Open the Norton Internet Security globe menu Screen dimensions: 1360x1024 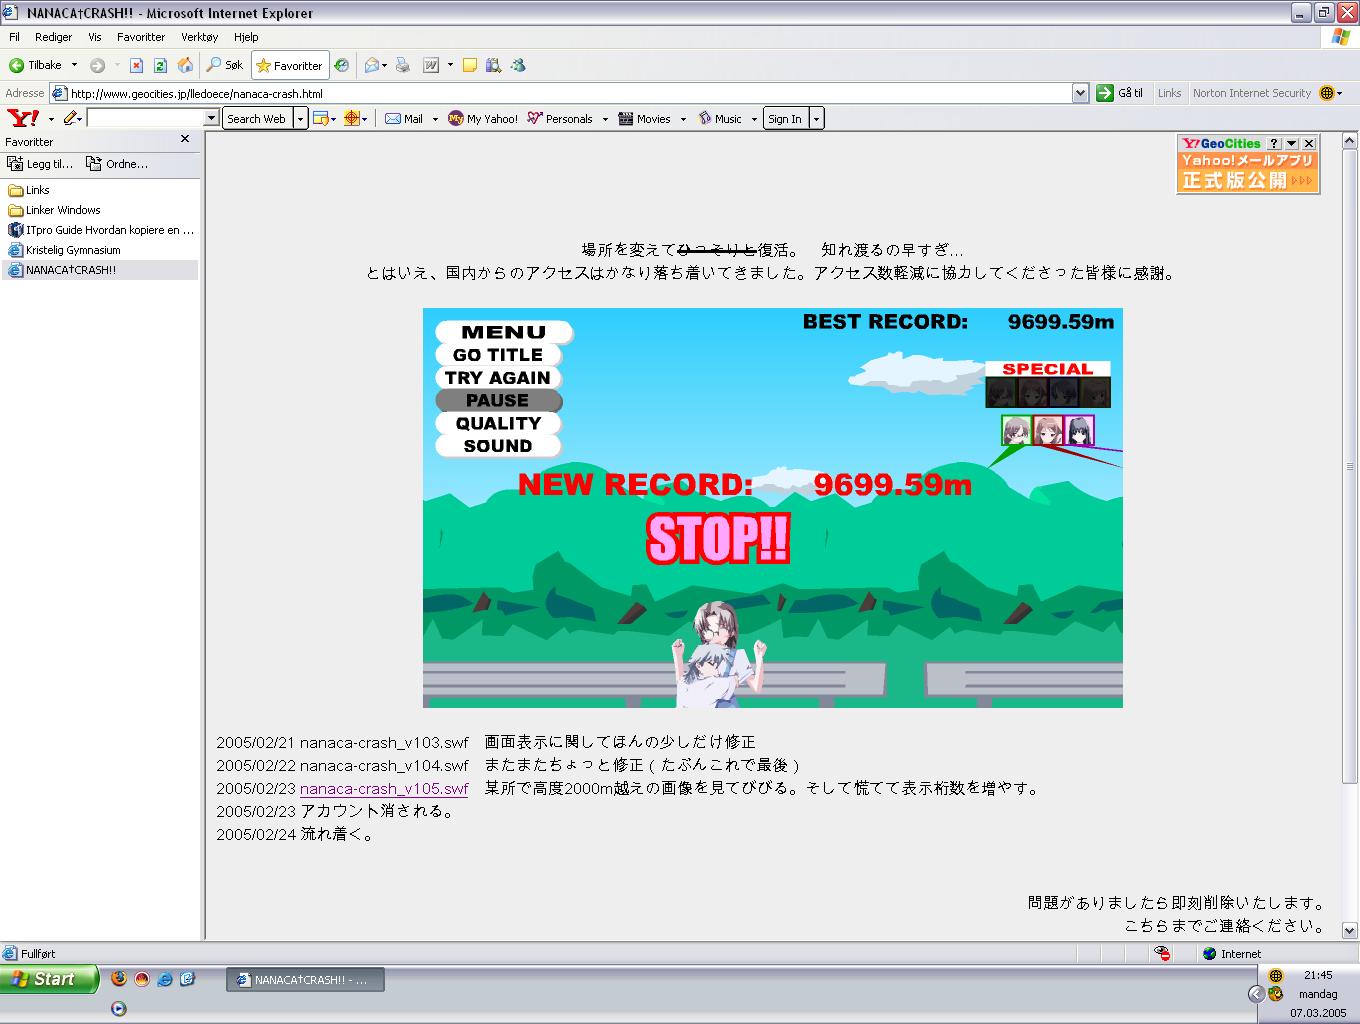click(1331, 93)
